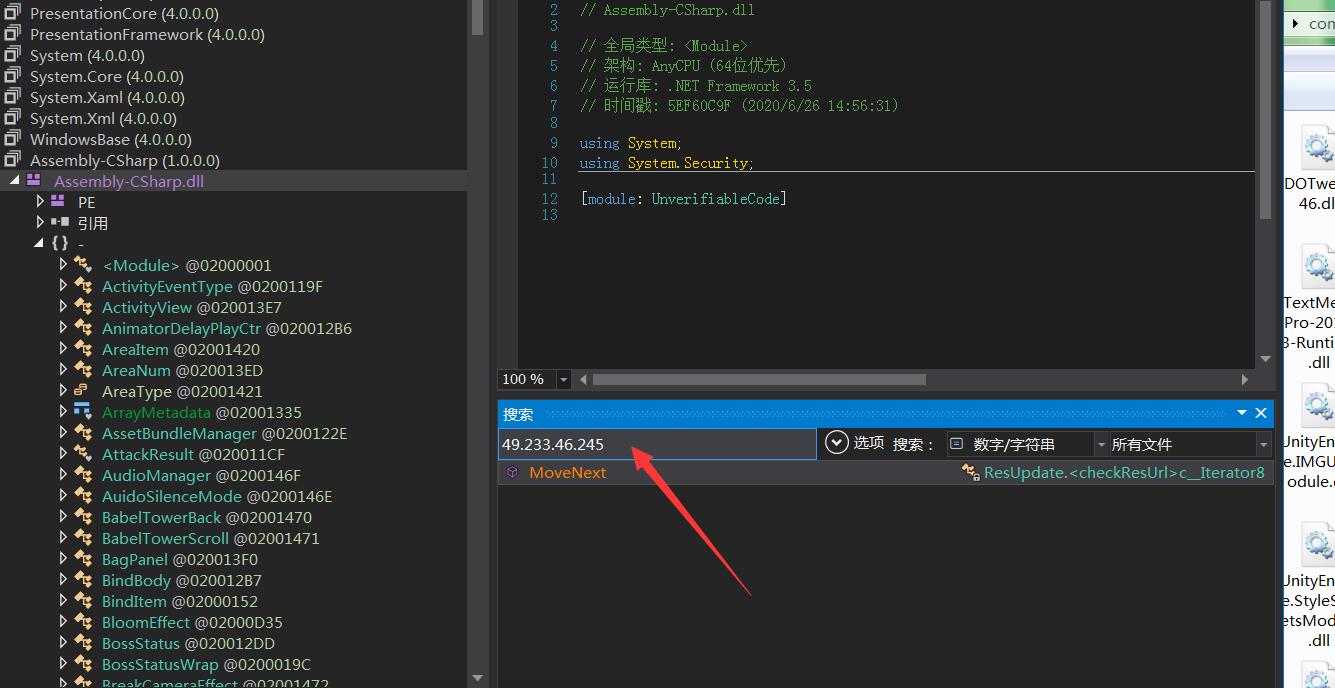This screenshot has width=1335, height=688.
Task: Collapse the Assembly-CSharp.dll node
Action: 14,181
